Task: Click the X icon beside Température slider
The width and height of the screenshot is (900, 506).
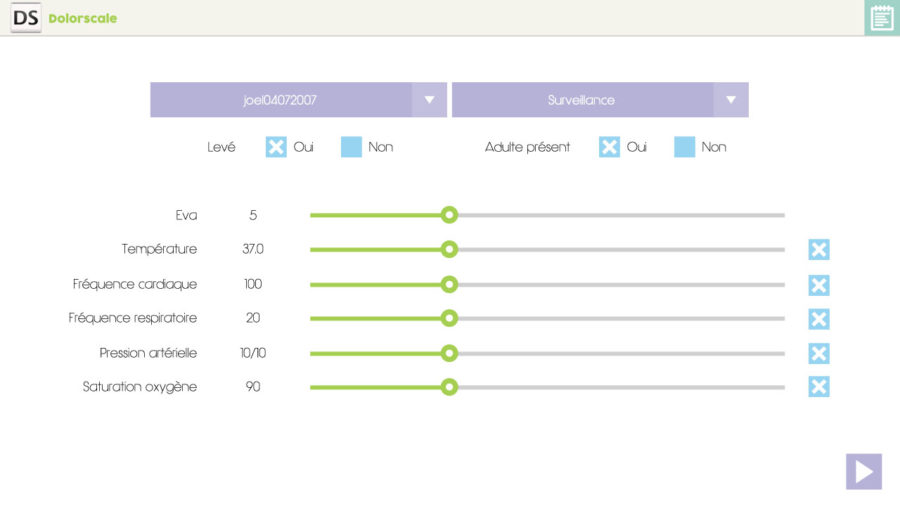Action: 819,250
